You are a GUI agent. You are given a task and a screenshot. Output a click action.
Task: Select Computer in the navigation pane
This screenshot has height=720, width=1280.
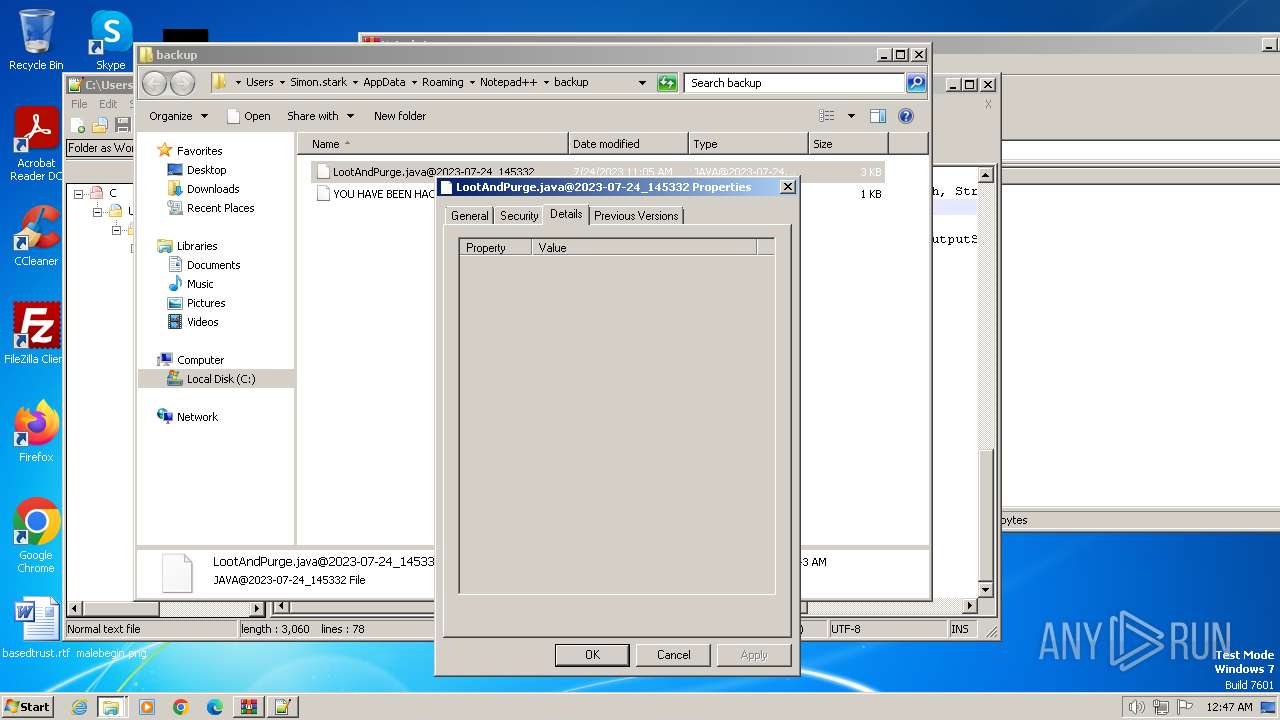click(x=200, y=360)
